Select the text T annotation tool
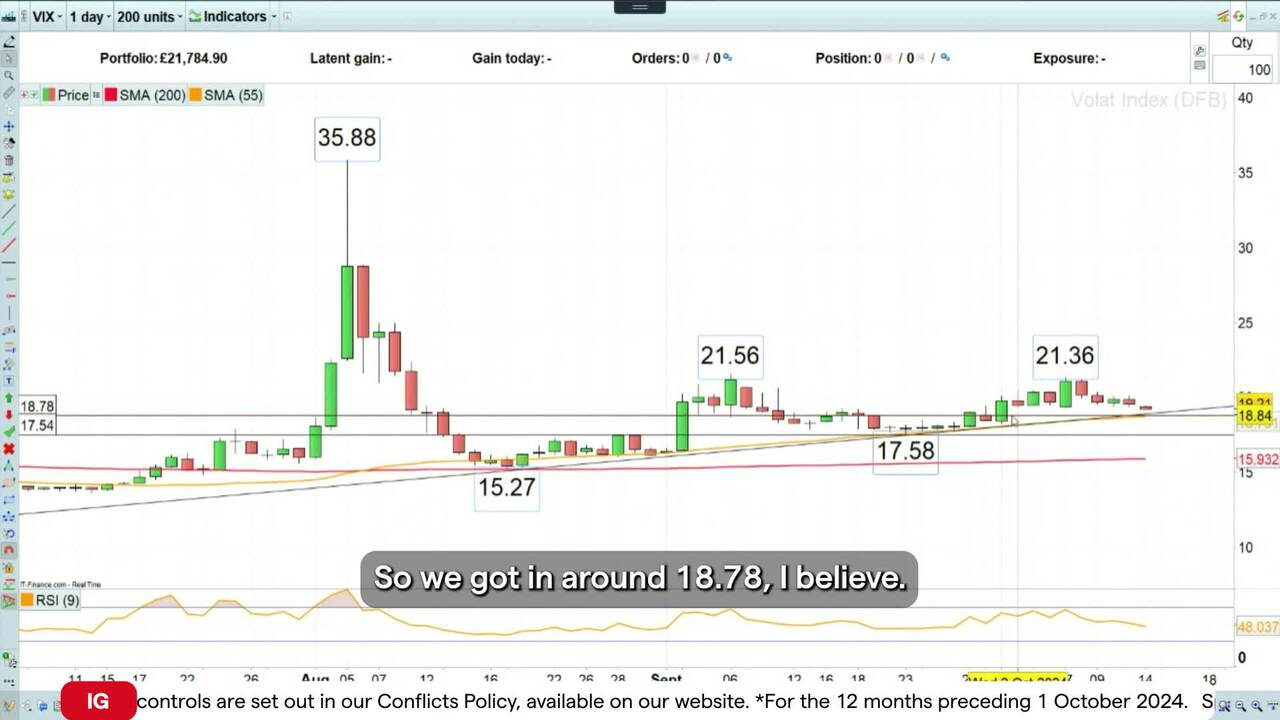This screenshot has width=1280, height=720. click(x=9, y=381)
